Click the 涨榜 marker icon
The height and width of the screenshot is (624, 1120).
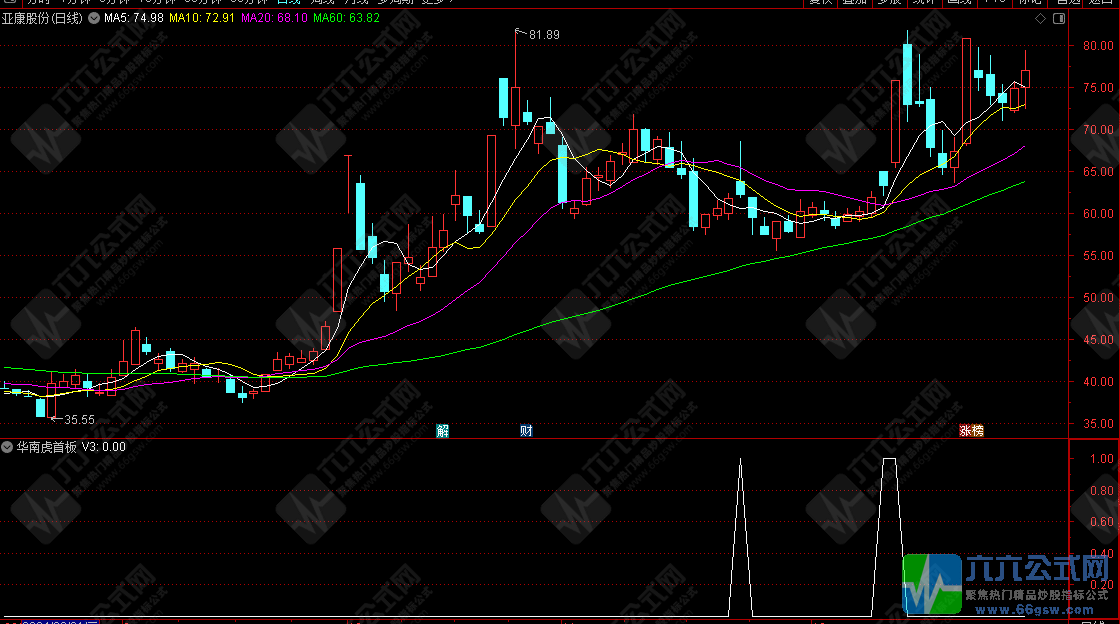pyautogui.click(x=971, y=431)
